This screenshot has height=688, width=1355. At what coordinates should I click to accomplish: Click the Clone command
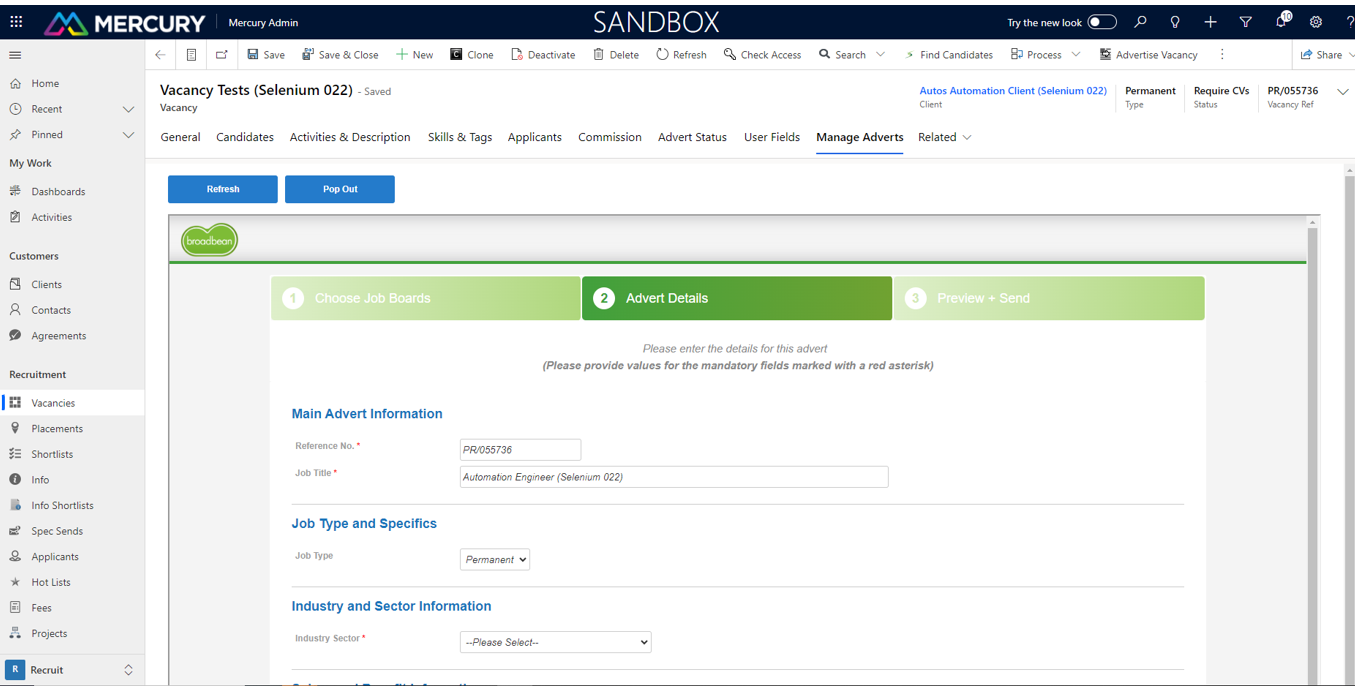[472, 55]
